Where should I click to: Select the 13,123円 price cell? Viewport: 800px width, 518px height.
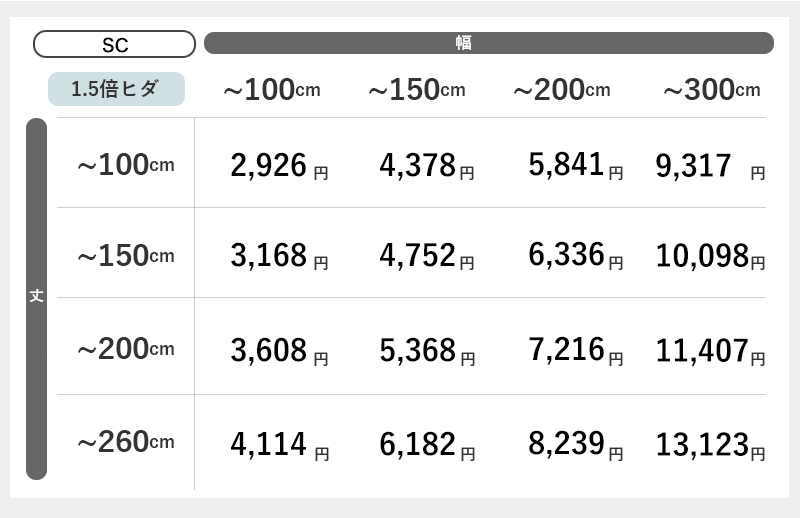711,445
